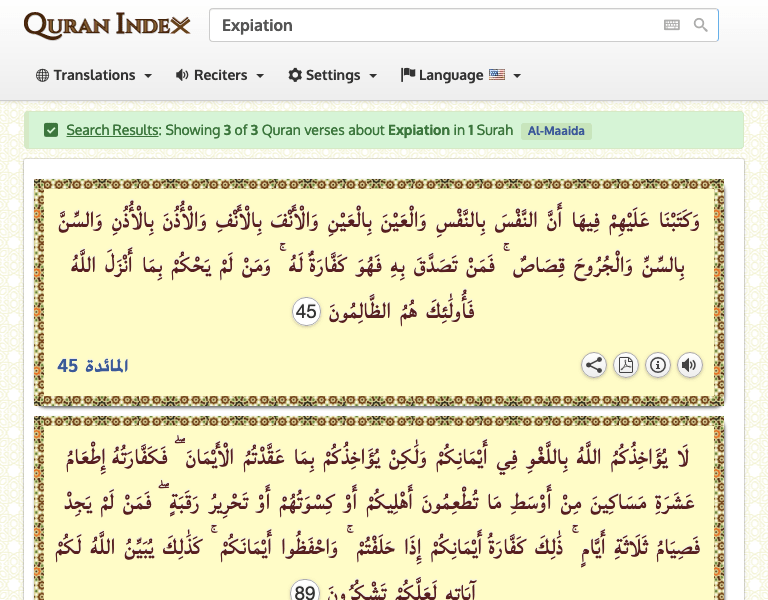Open the virtual keyboard icon
The height and width of the screenshot is (600, 768).
[672, 25]
